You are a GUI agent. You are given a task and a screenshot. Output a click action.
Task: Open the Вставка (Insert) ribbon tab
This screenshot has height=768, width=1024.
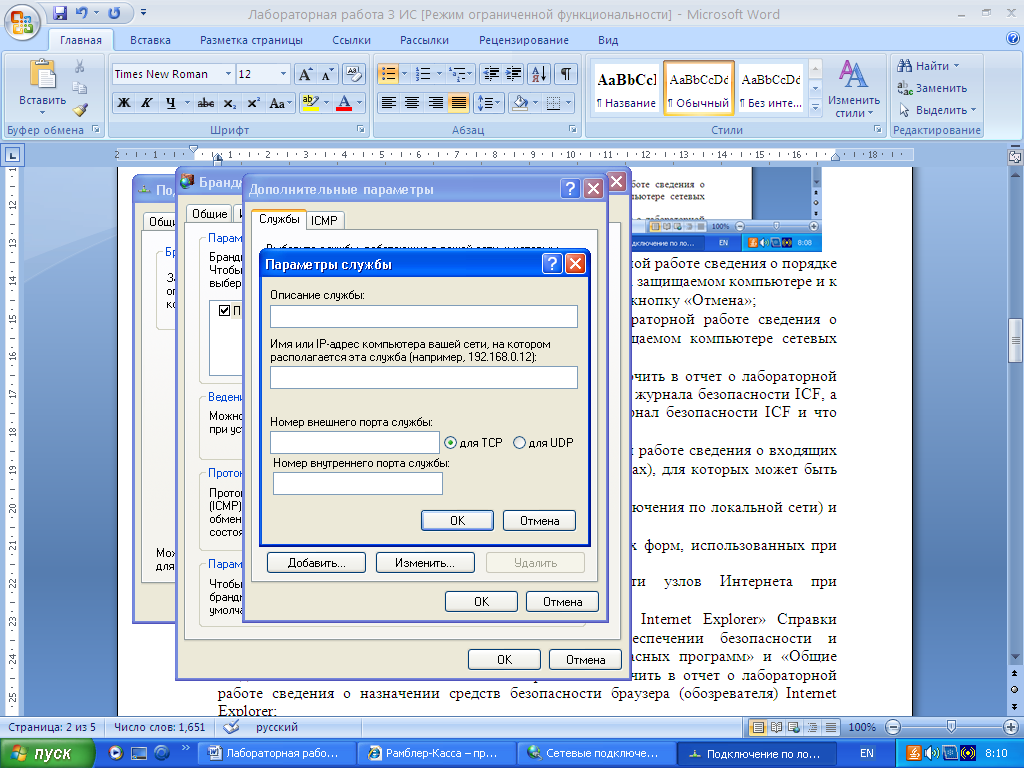[150, 40]
